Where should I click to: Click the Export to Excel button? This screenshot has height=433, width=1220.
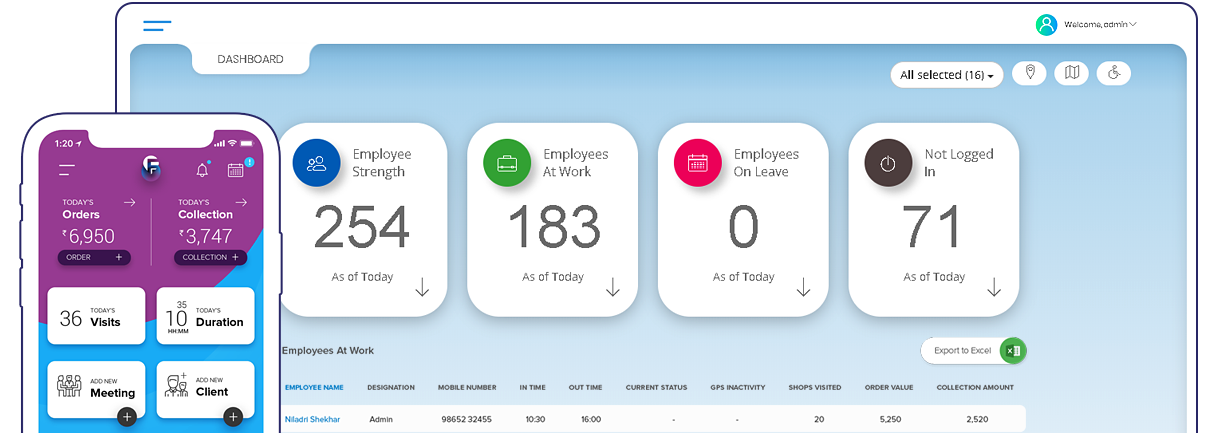973,350
